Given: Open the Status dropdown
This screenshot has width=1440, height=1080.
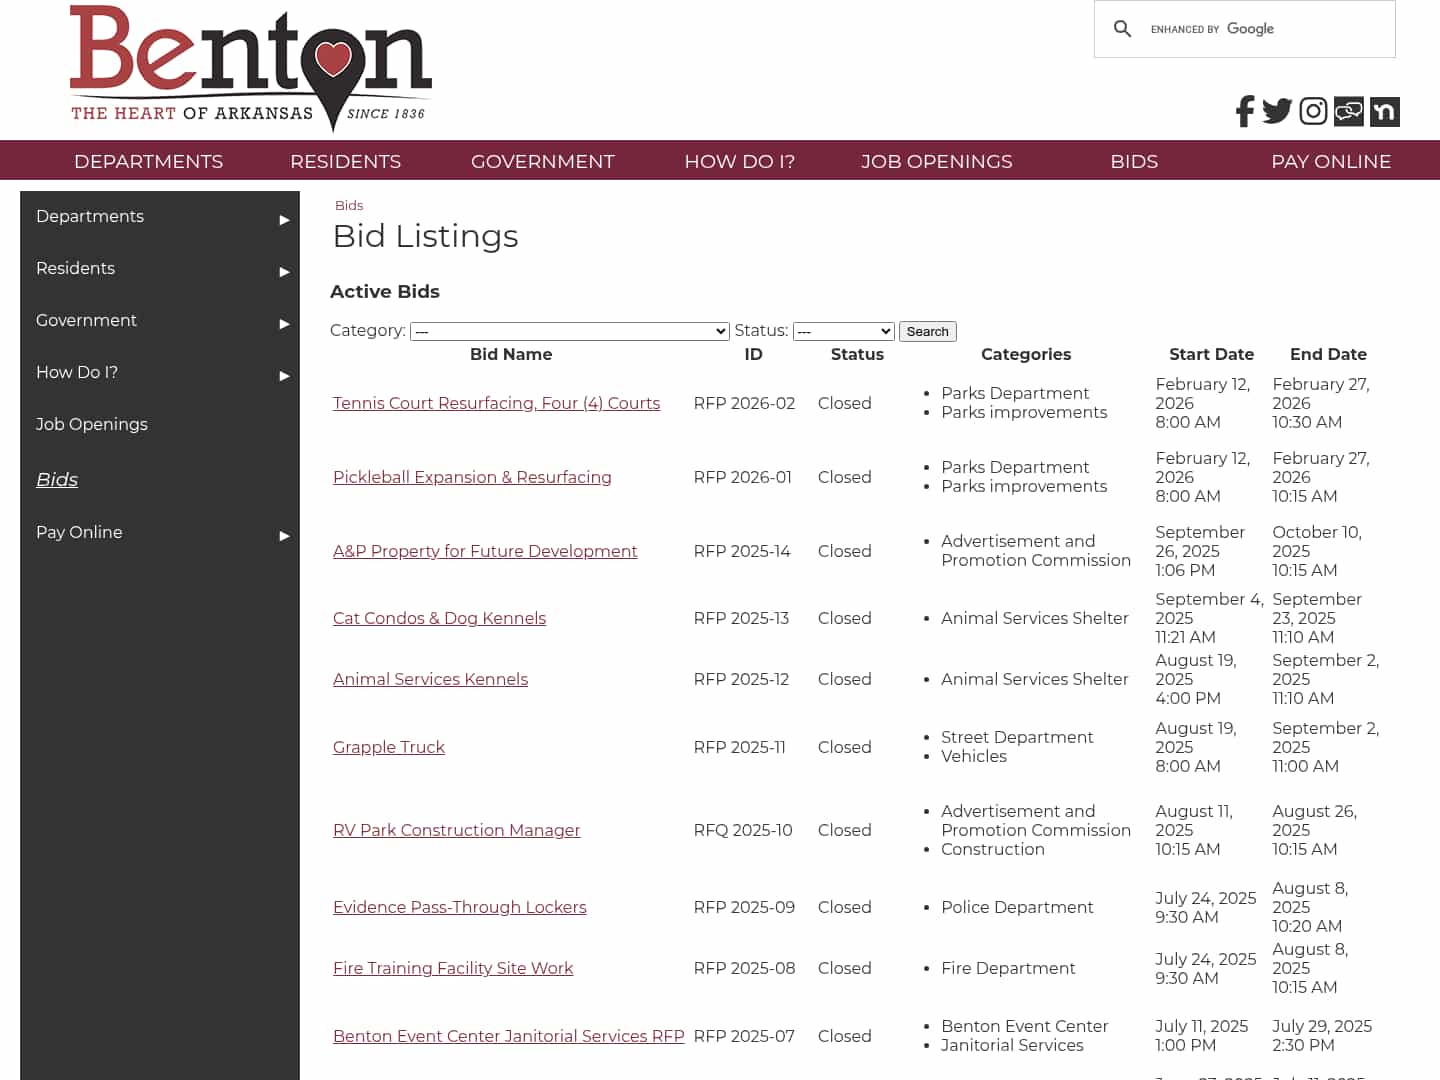Looking at the screenshot, I should [843, 331].
